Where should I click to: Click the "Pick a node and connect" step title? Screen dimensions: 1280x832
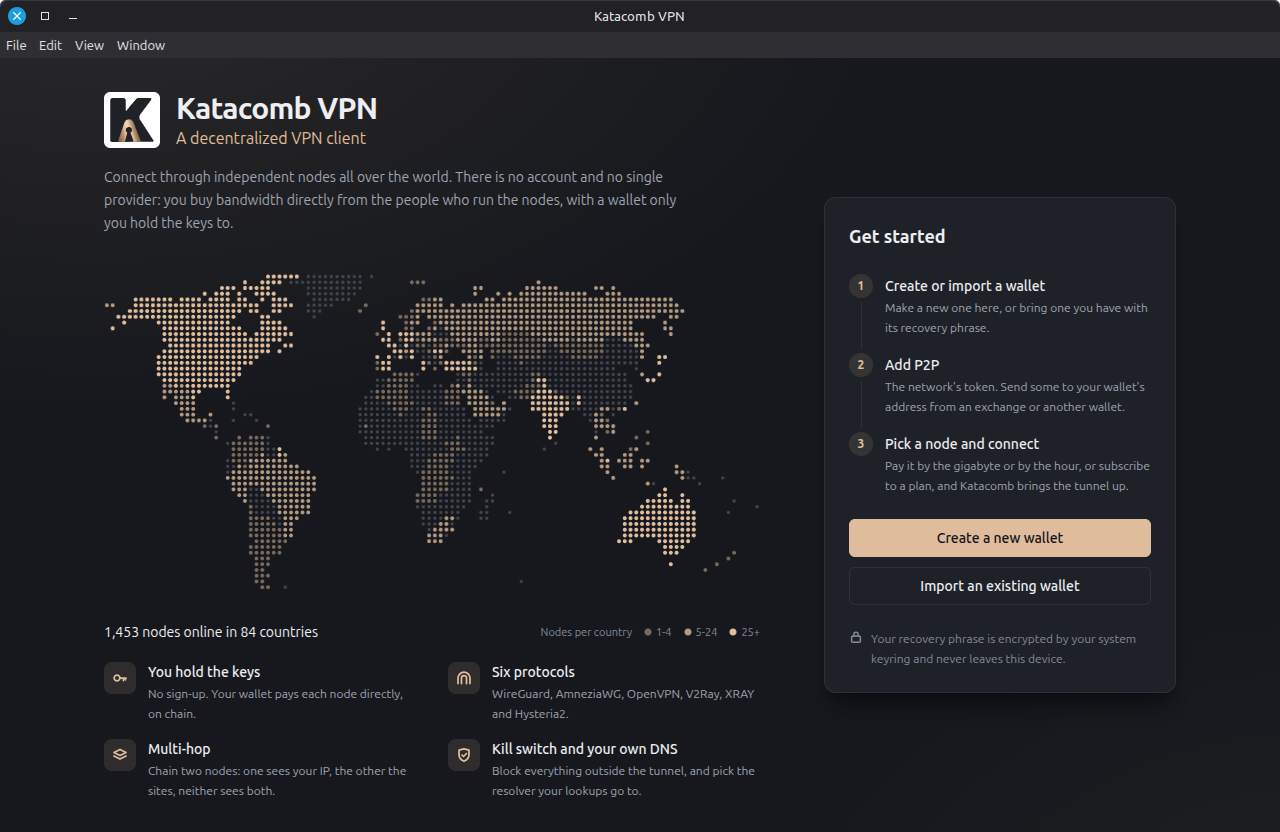point(962,444)
